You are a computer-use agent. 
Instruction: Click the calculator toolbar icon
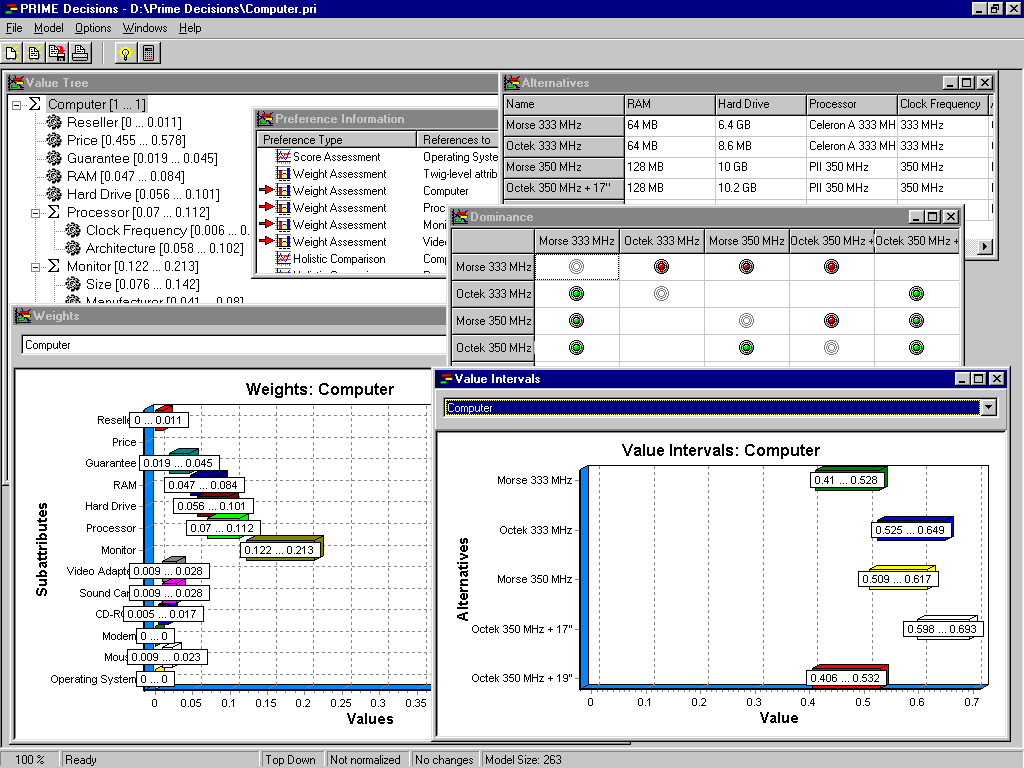[x=148, y=53]
